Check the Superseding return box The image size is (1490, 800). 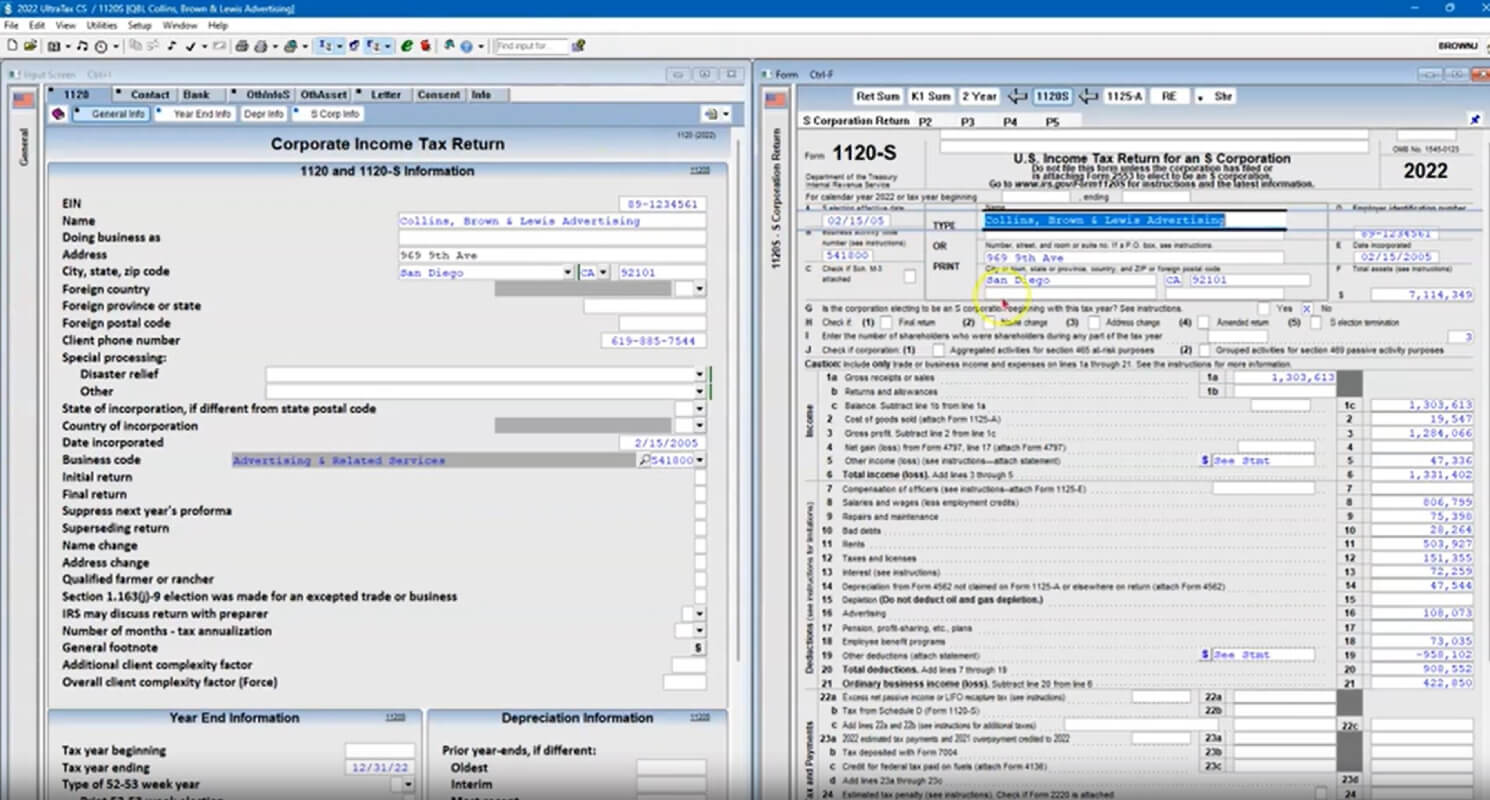click(x=700, y=528)
